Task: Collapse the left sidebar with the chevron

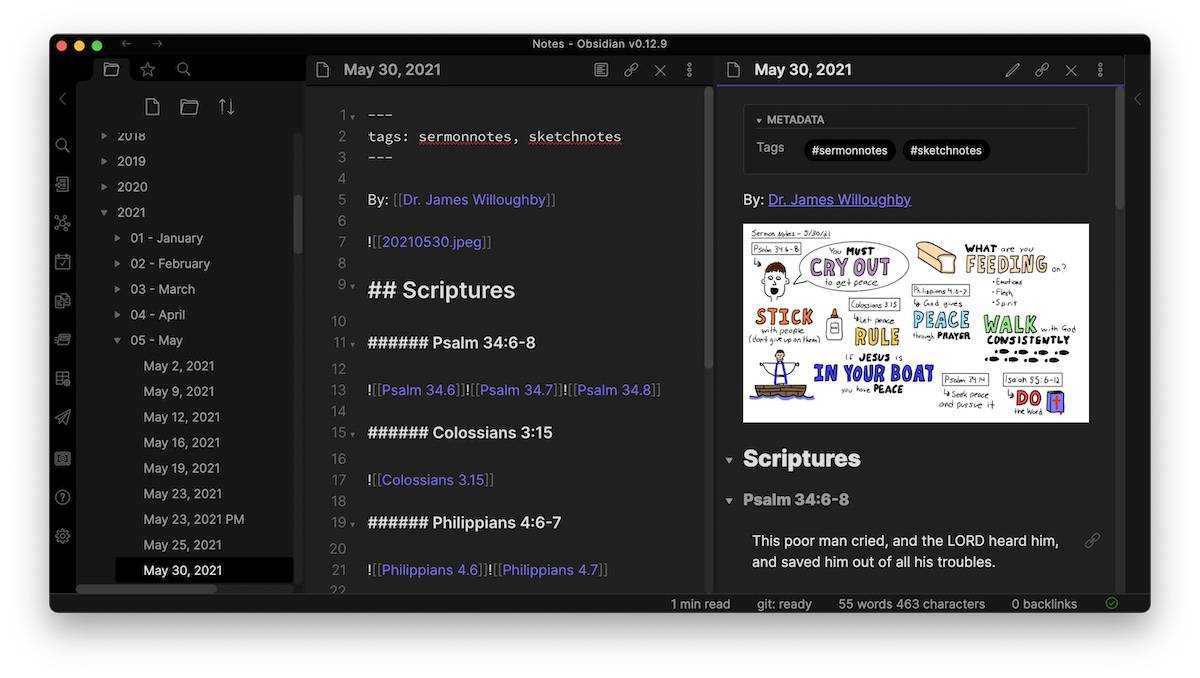Action: coord(62,99)
